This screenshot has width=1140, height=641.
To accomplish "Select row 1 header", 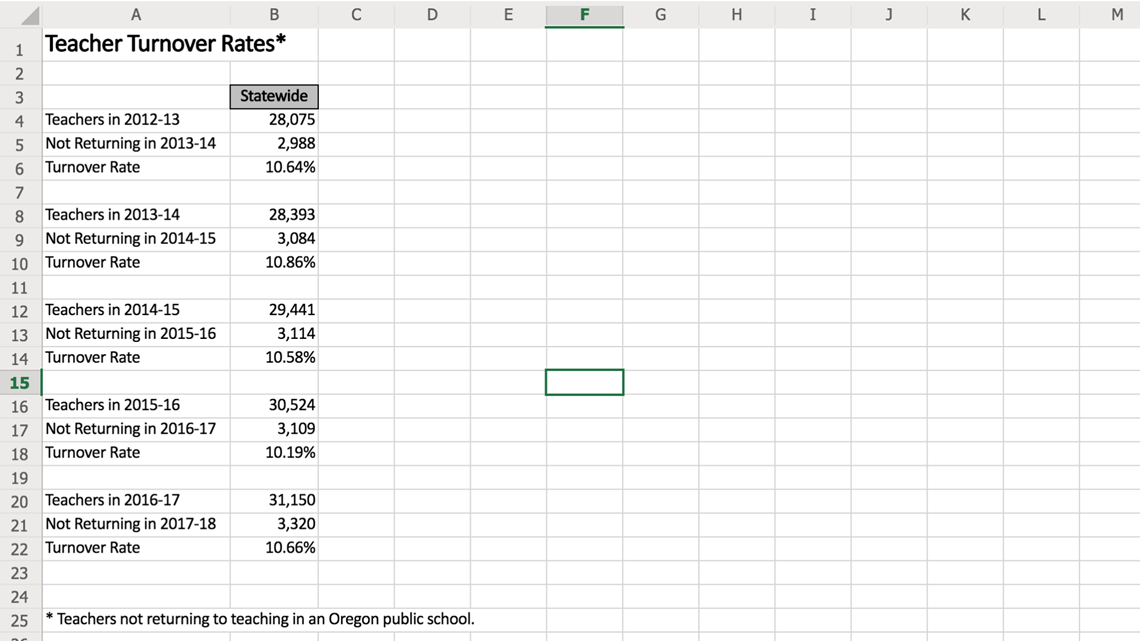I will [x=20, y=45].
